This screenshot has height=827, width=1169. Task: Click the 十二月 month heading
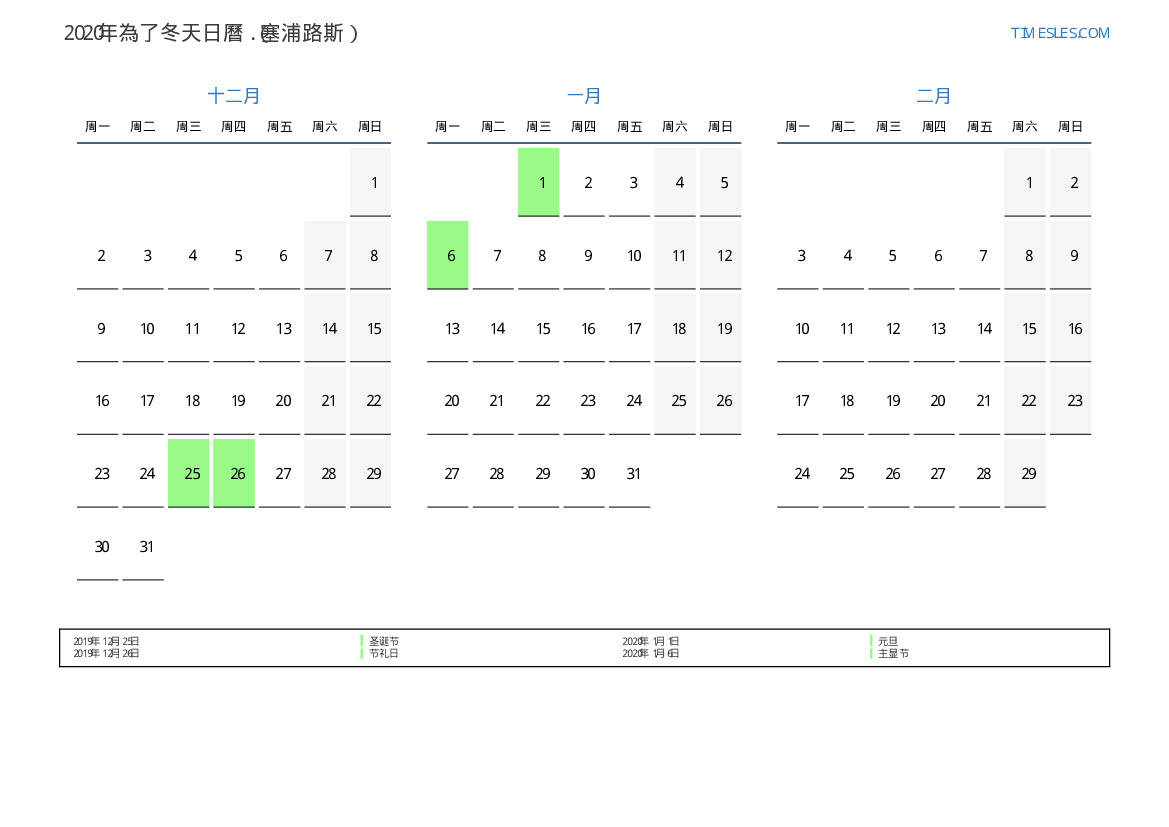click(234, 96)
